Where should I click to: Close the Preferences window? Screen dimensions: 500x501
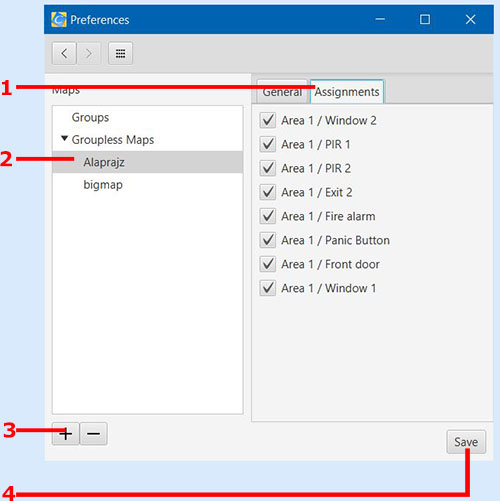pyautogui.click(x=470, y=19)
